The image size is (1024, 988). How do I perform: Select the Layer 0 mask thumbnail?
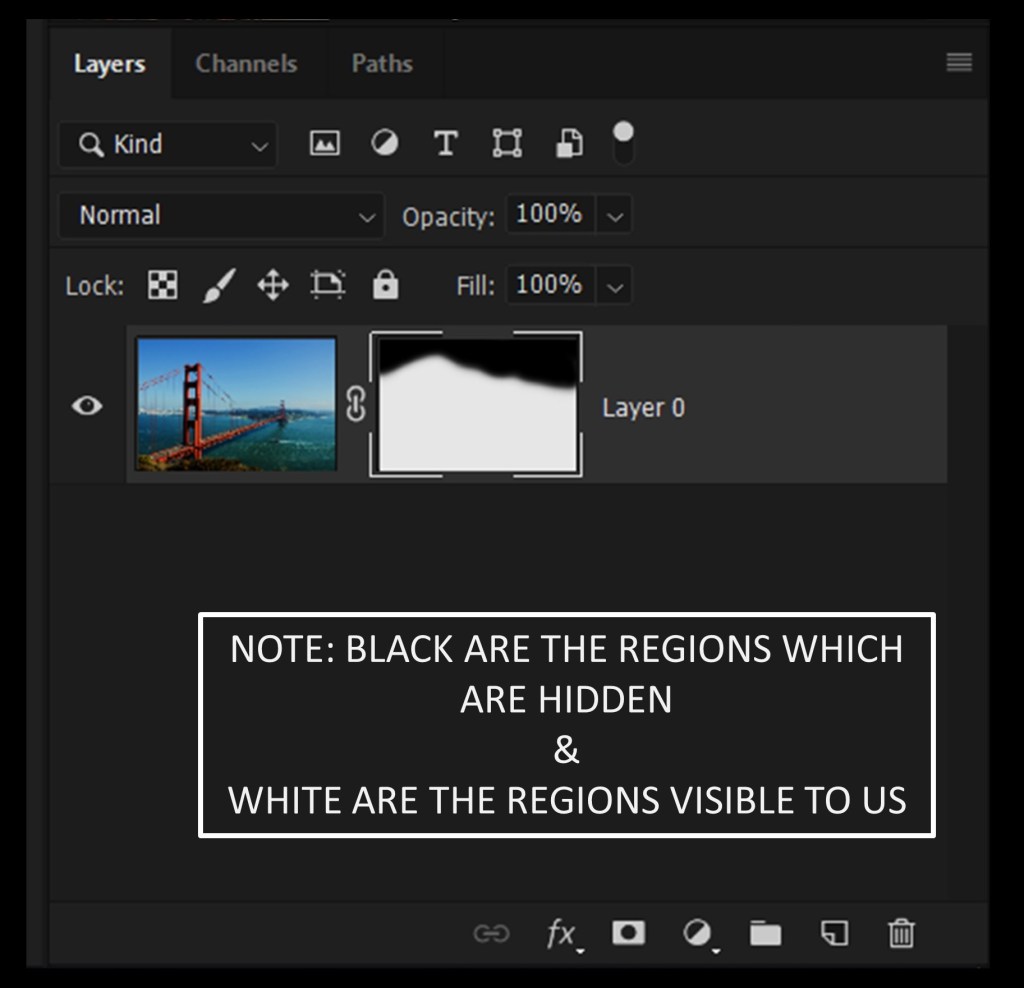[477, 405]
